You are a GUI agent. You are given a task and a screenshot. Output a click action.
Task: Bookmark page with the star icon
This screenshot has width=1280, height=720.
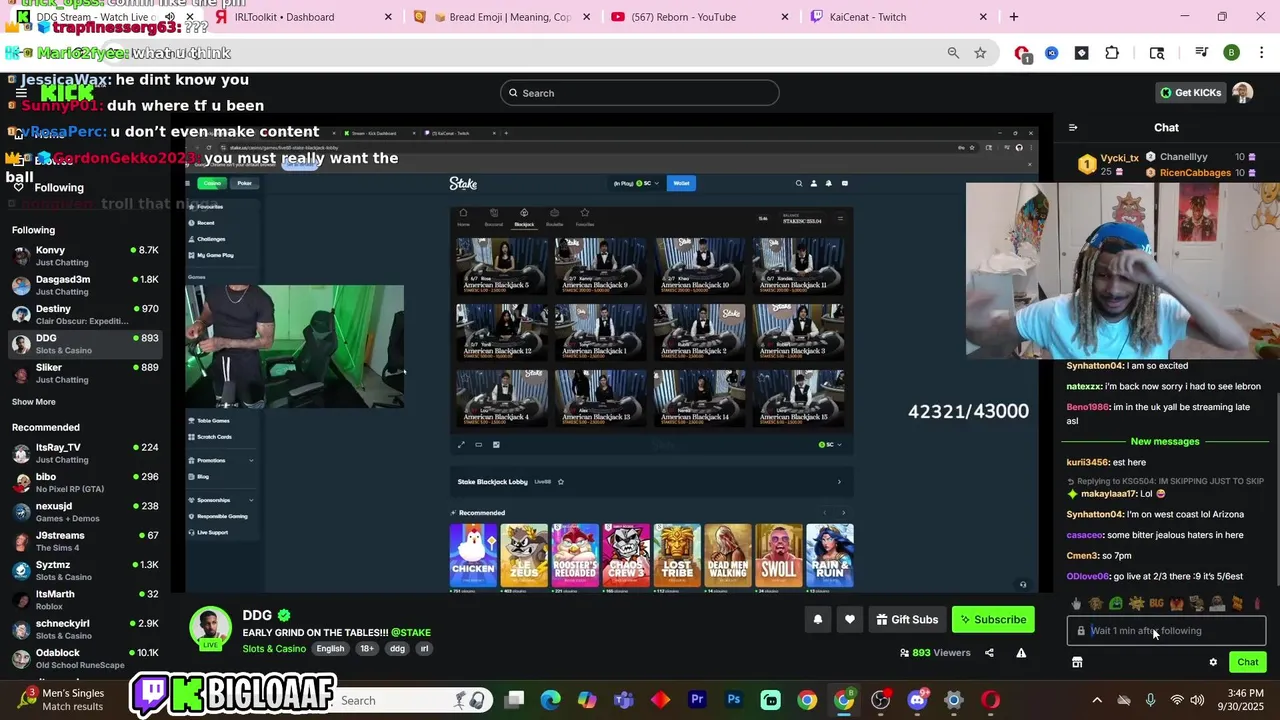point(980,53)
